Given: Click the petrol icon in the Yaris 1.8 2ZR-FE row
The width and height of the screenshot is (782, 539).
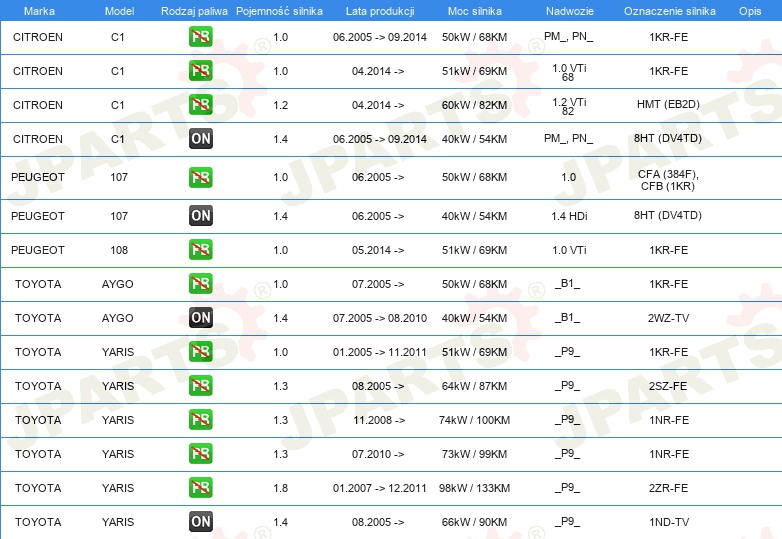Looking at the screenshot, I should (200, 488).
